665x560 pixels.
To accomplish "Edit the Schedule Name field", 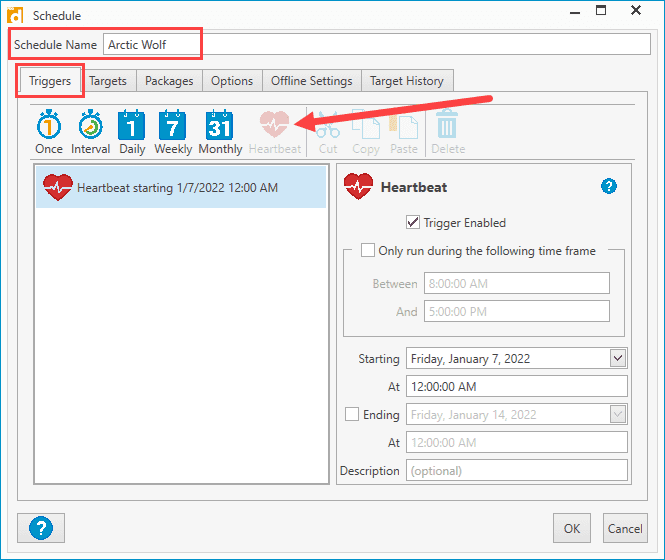I will pyautogui.click(x=377, y=44).
